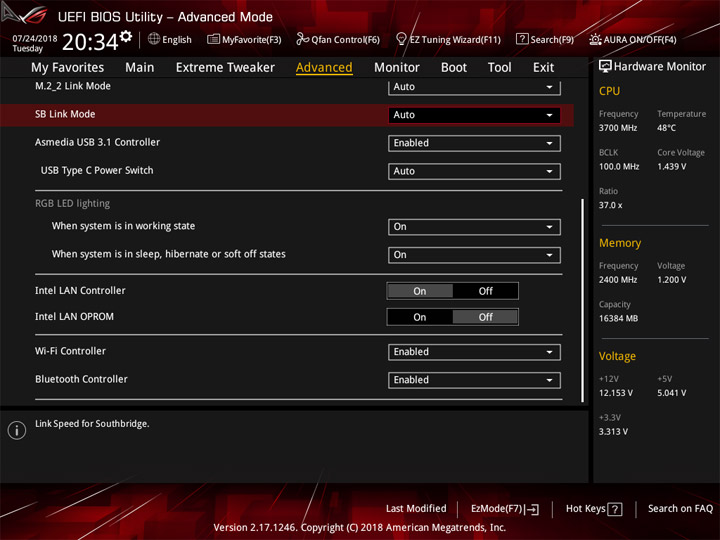Open the working state RGB LED dropdown
The width and height of the screenshot is (720, 540).
(x=474, y=227)
